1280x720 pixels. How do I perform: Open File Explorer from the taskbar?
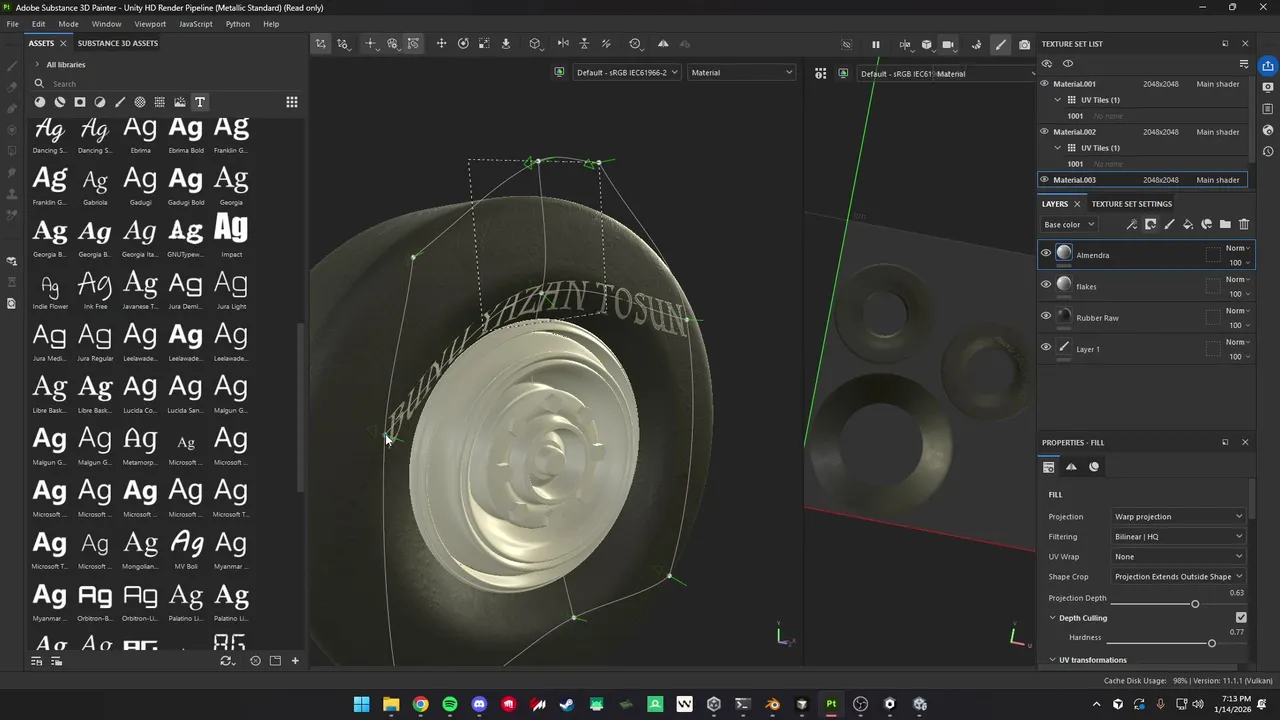[391, 704]
